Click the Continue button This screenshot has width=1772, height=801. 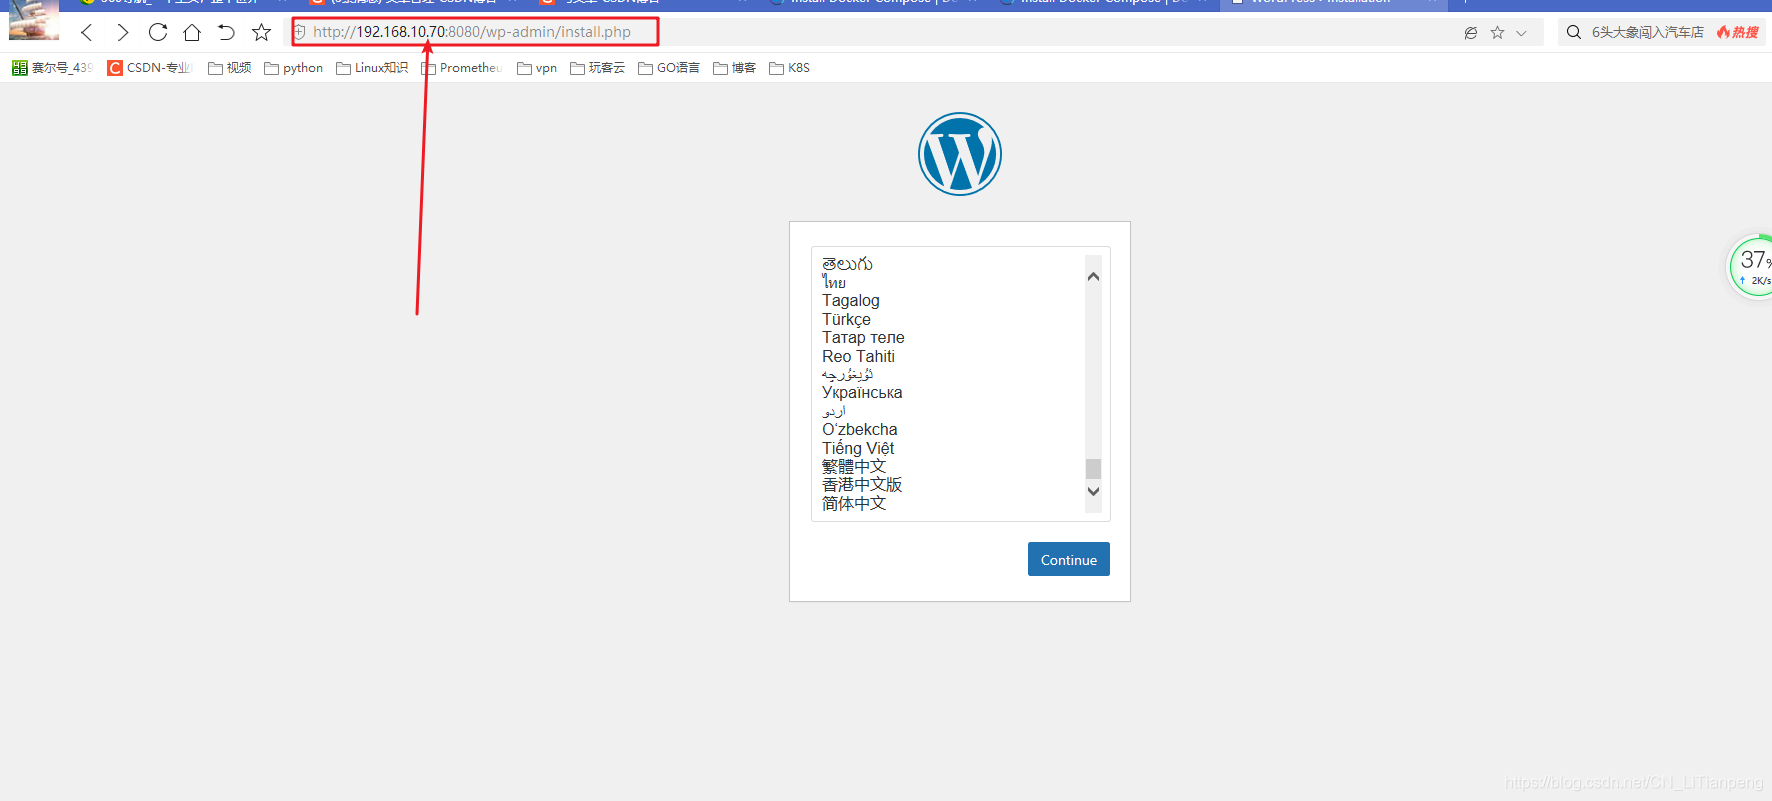coord(1069,559)
